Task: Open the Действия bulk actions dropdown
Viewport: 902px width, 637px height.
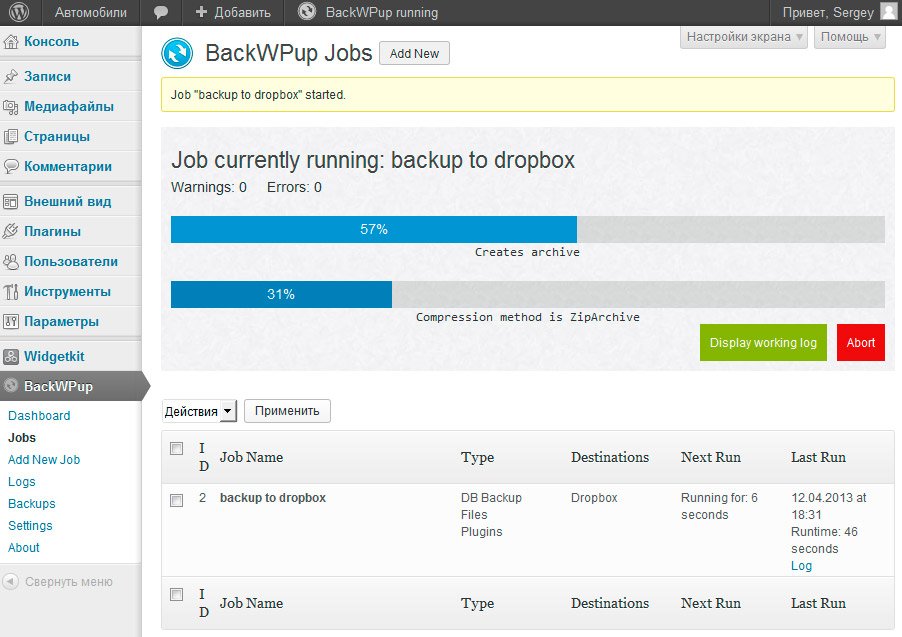Action: pyautogui.click(x=199, y=411)
